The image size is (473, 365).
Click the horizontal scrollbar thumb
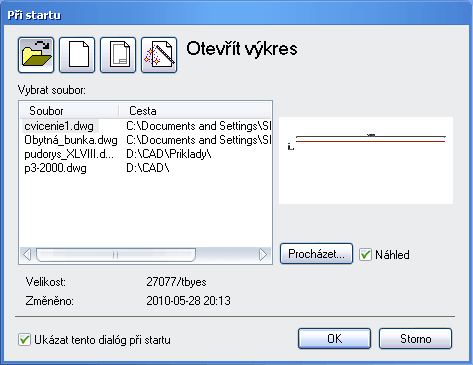[116, 255]
